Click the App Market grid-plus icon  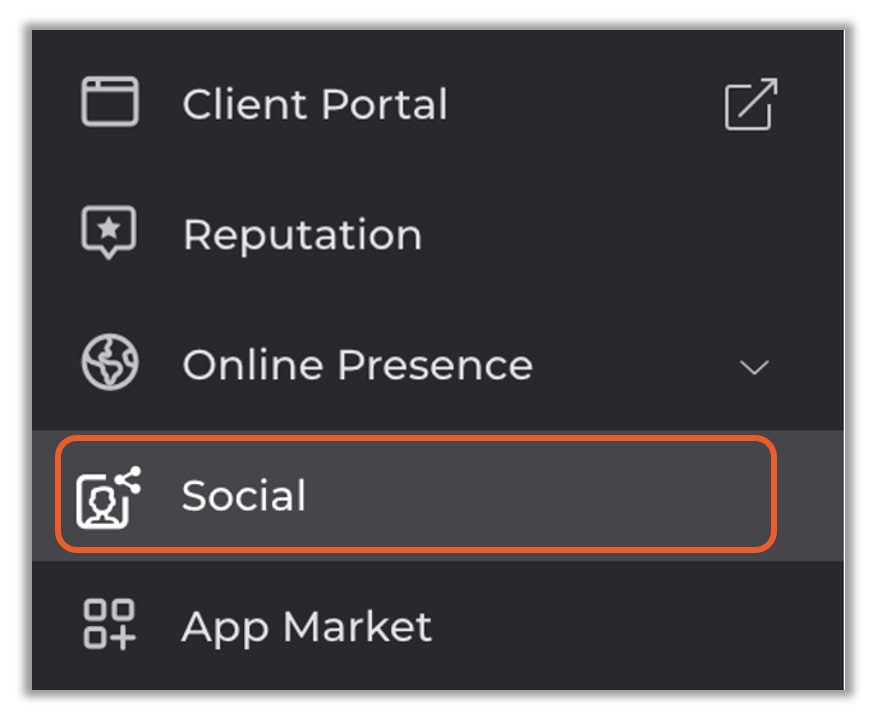109,624
